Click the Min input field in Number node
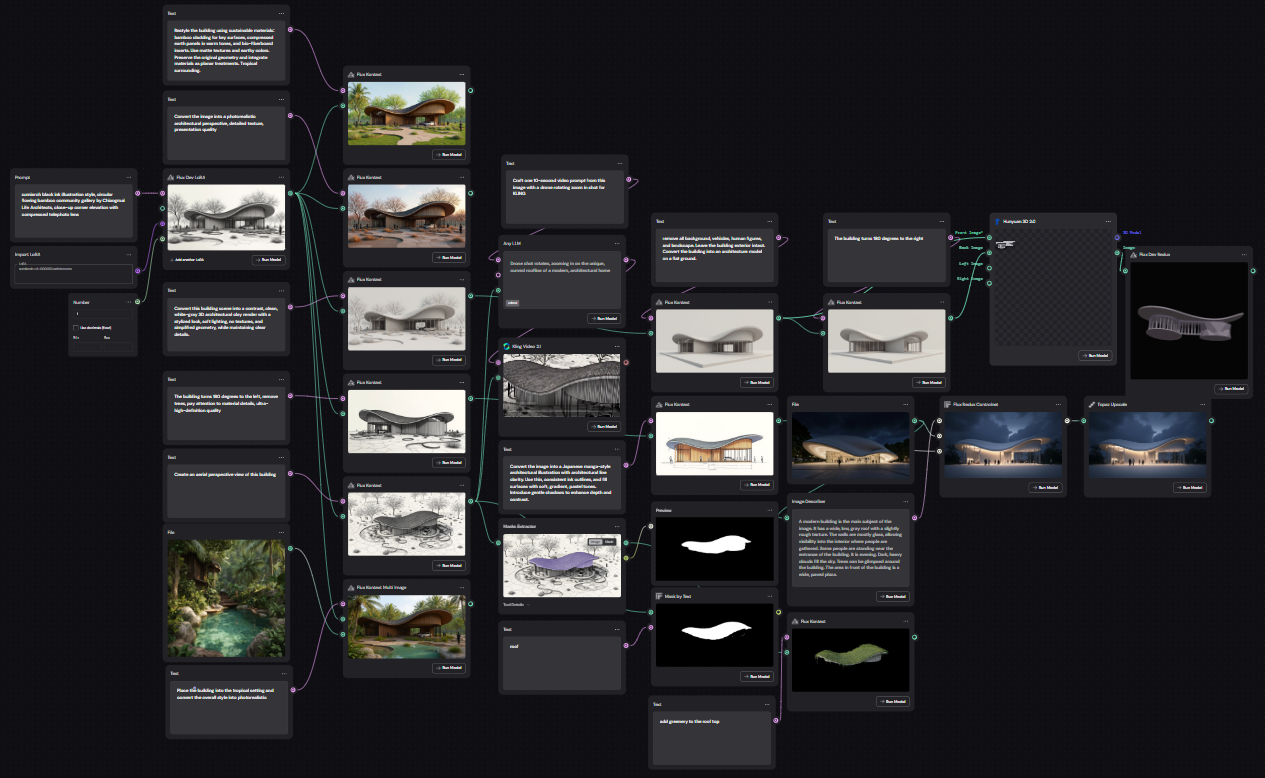This screenshot has width=1265, height=778. (87, 347)
